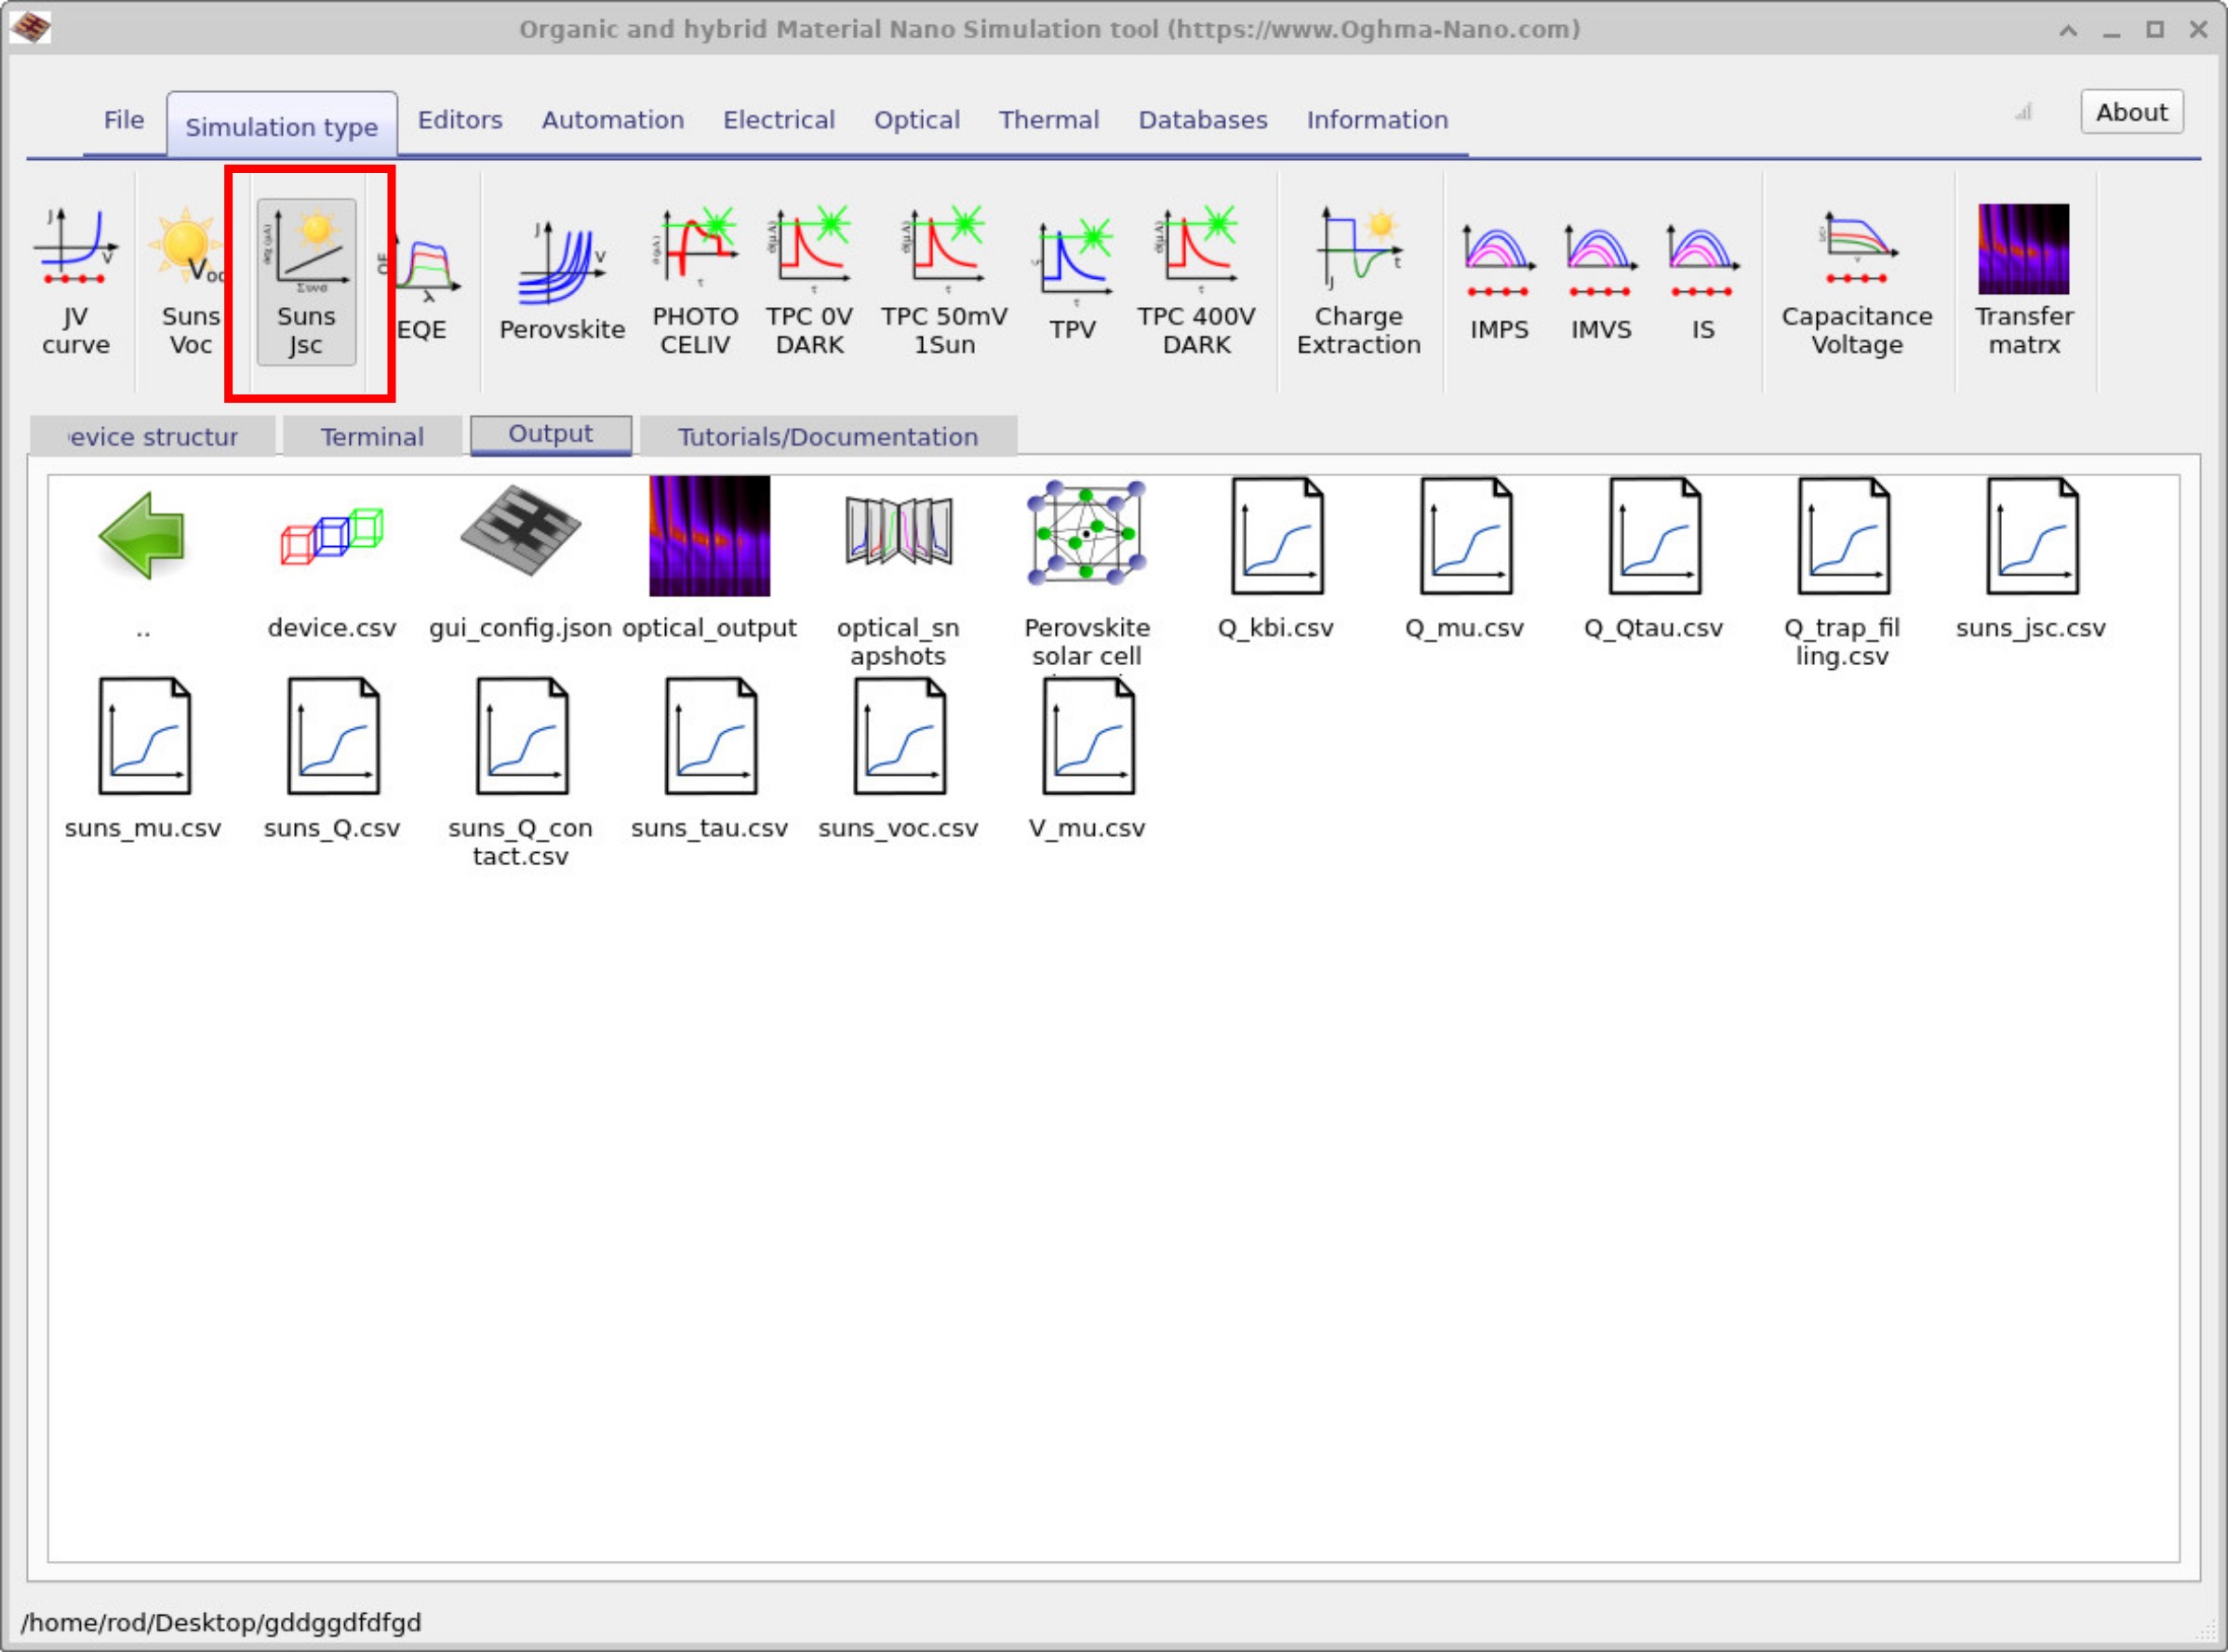Choose the Perovskite simulation mode

561,282
